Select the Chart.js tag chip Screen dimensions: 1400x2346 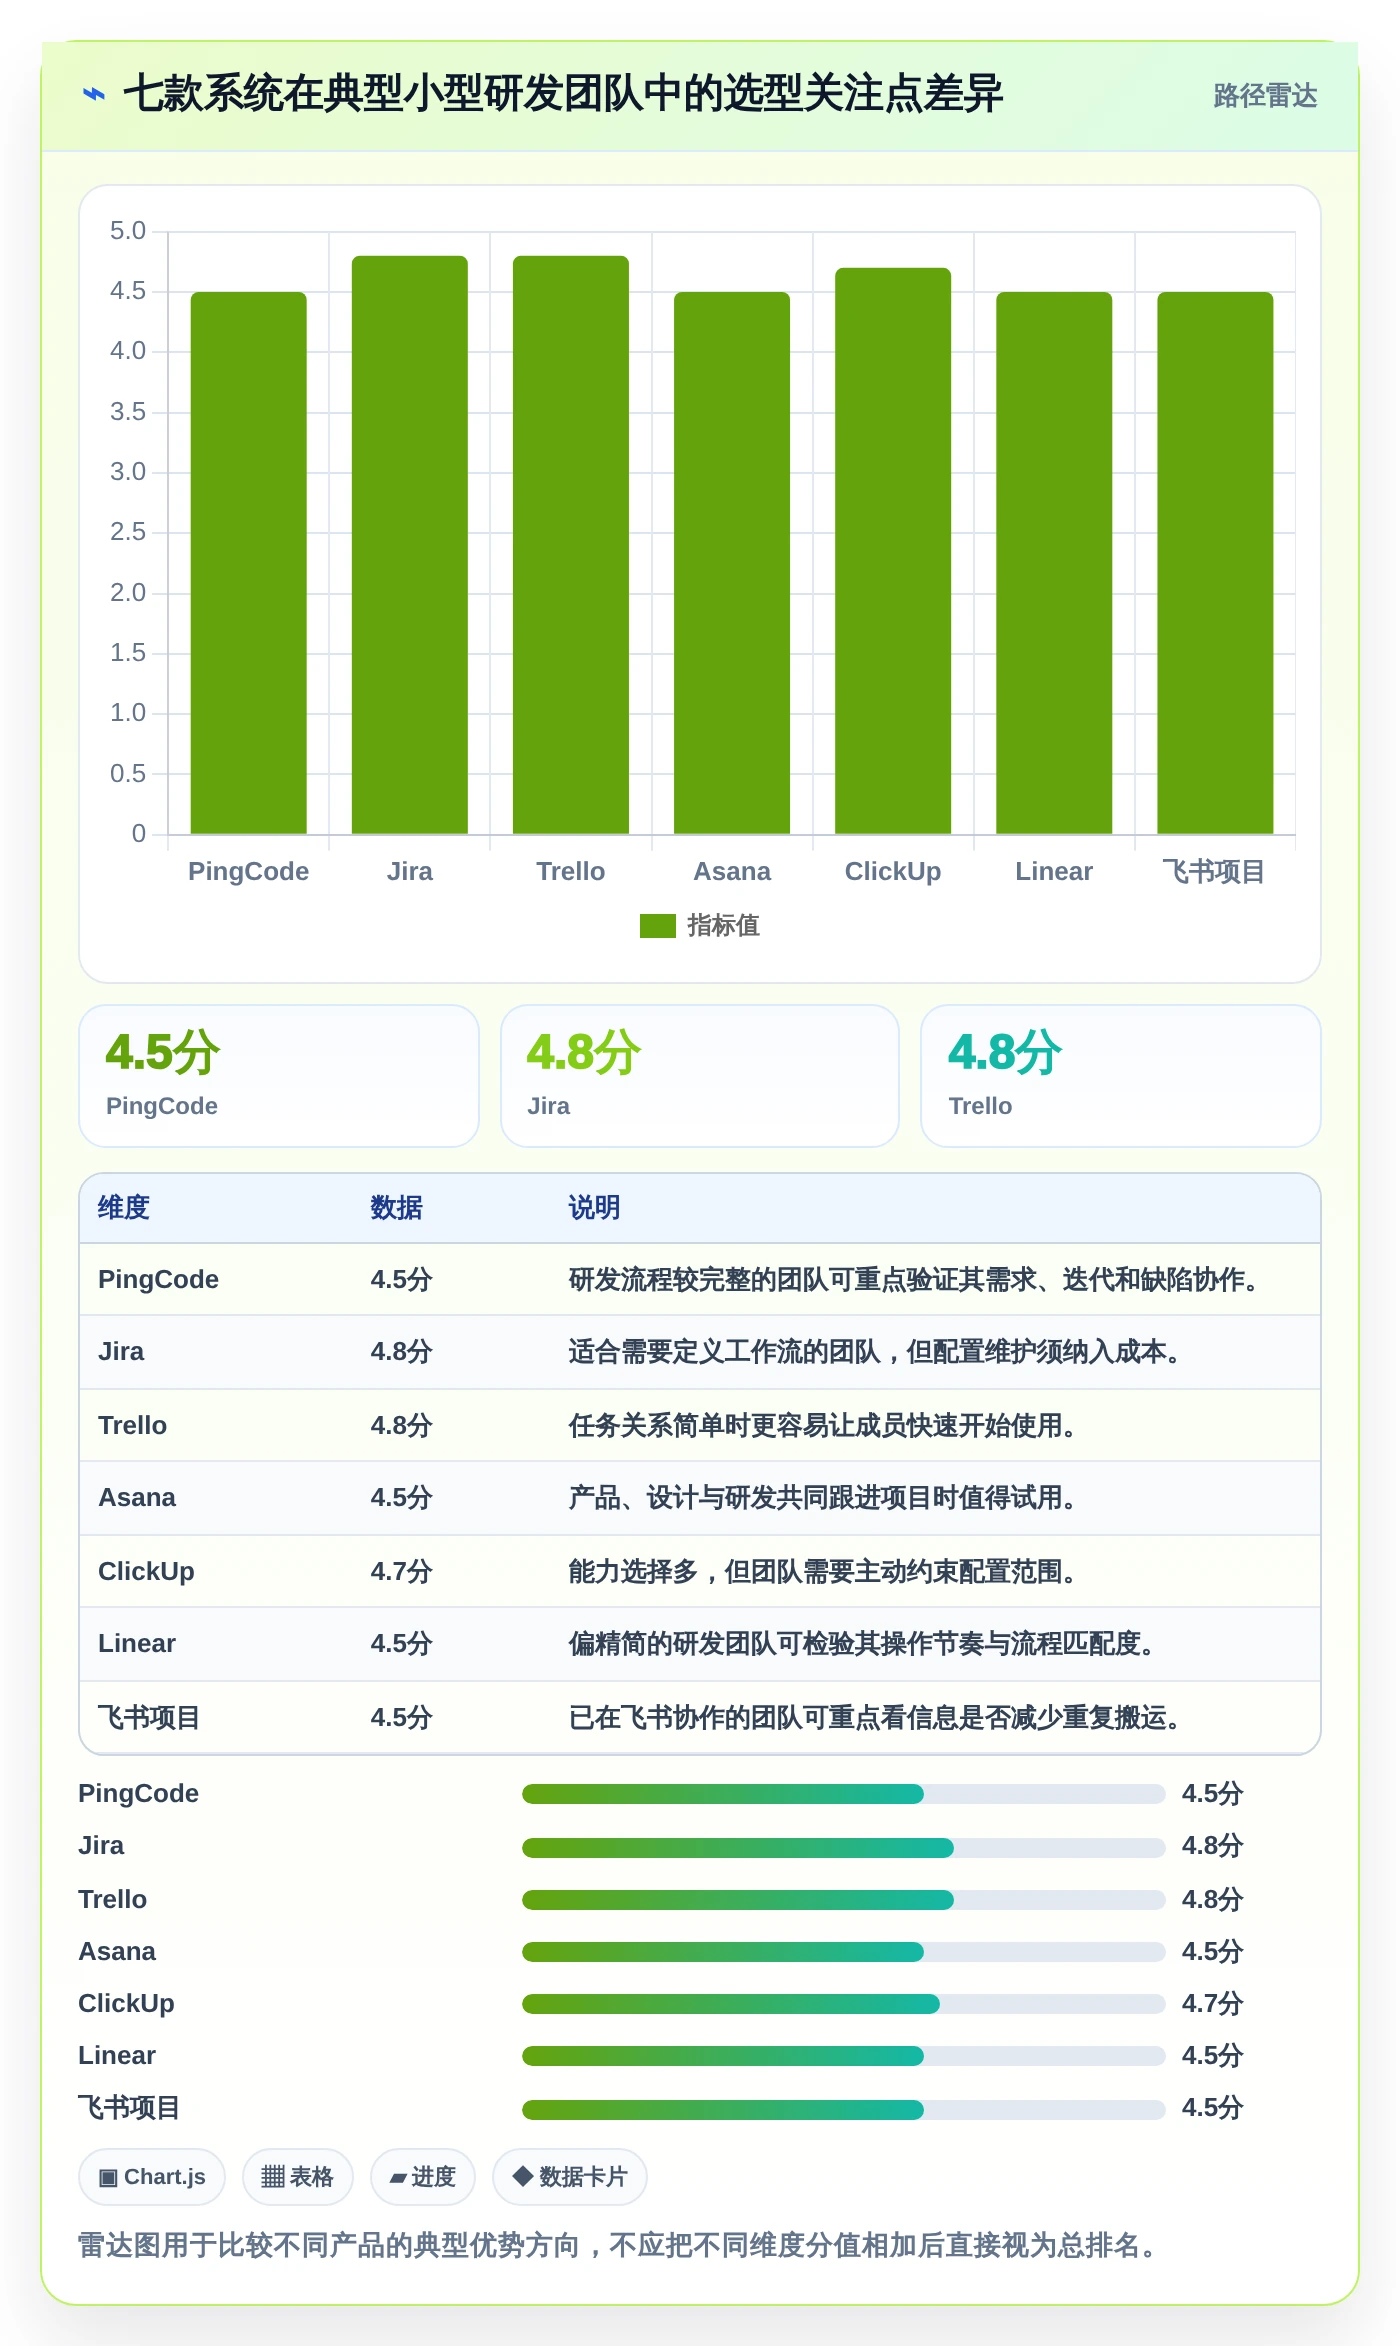click(152, 2177)
